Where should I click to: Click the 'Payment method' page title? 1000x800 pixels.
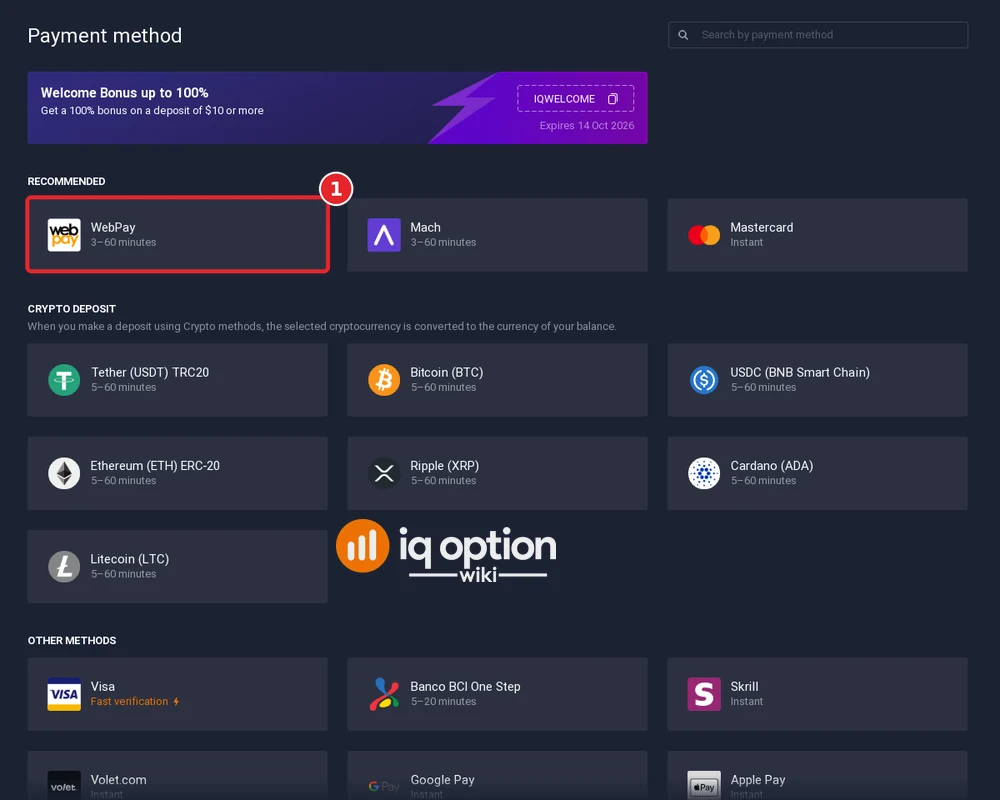pyautogui.click(x=105, y=35)
